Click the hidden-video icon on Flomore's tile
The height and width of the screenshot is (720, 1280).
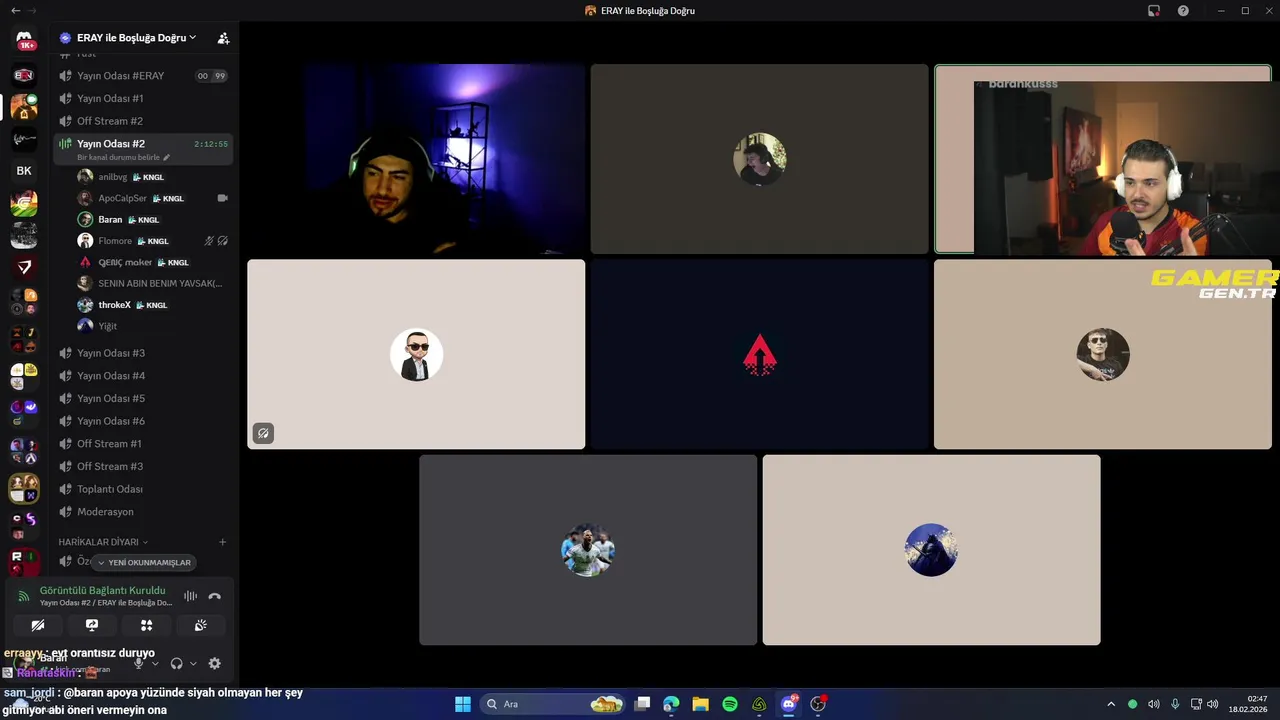263,433
